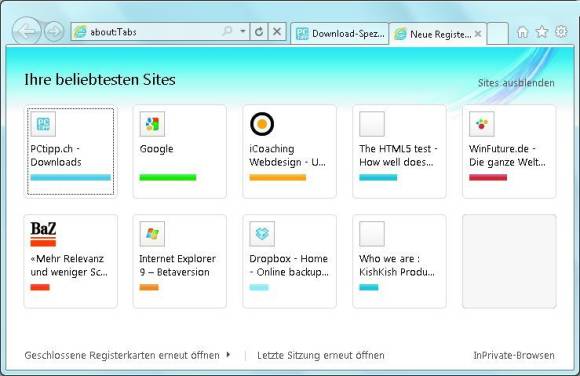
Task: Expand arrow beside Geschlossene Registerkarten
Action: [228, 355]
